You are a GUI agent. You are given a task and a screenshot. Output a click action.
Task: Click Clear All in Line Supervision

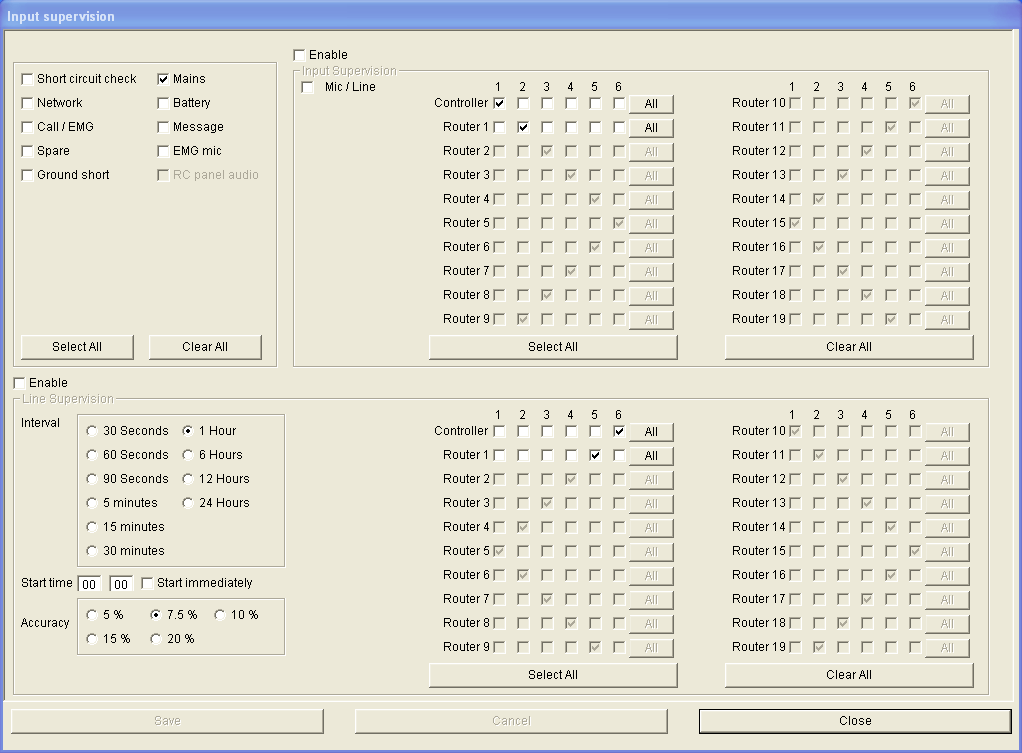(x=849, y=675)
